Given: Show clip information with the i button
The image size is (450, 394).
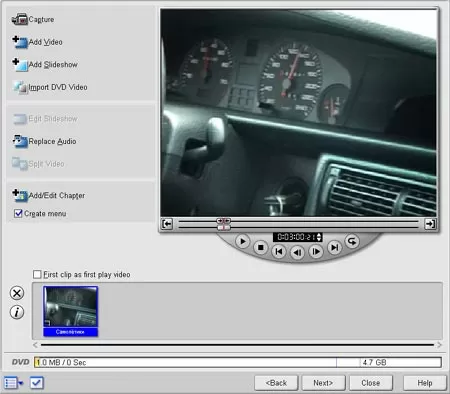Looking at the screenshot, I should [x=17, y=312].
